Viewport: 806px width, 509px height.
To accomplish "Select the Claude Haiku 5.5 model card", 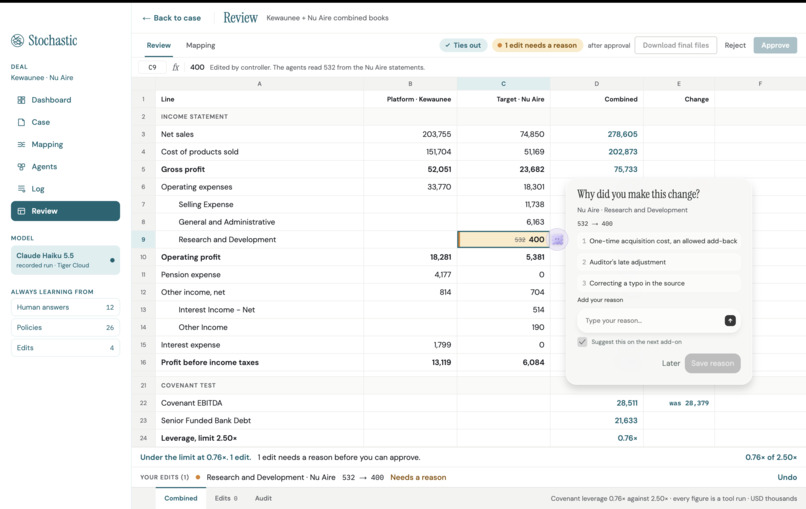I will coord(65,260).
